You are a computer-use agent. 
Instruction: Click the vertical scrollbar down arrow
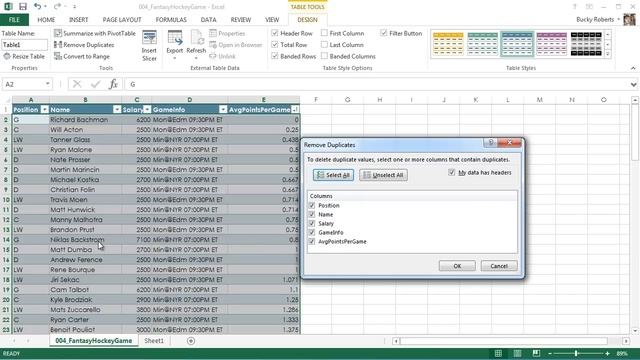coord(635,331)
